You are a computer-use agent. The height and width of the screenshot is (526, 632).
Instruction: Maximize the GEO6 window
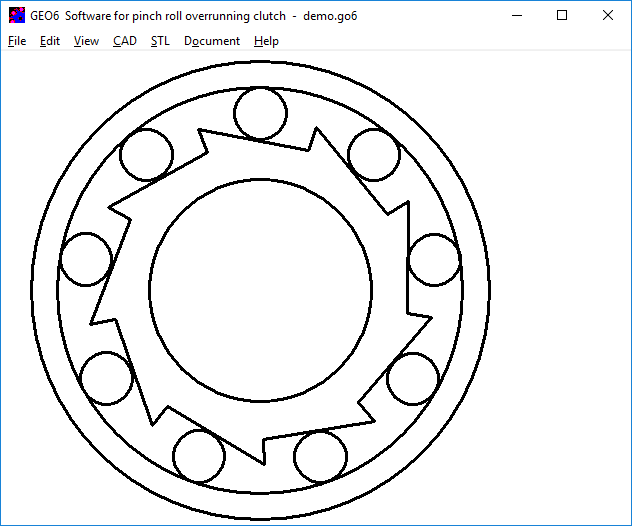[562, 16]
